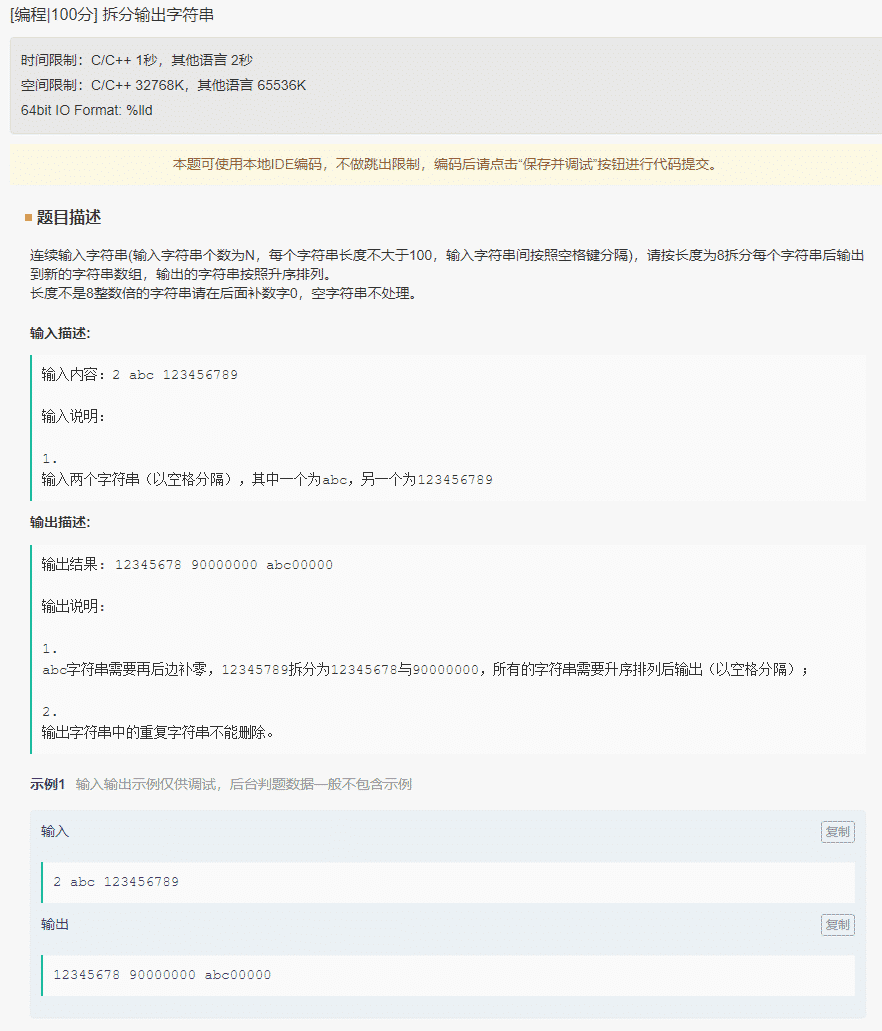The width and height of the screenshot is (882, 1031).
Task: Click the 示例1 label
Action: [47, 784]
